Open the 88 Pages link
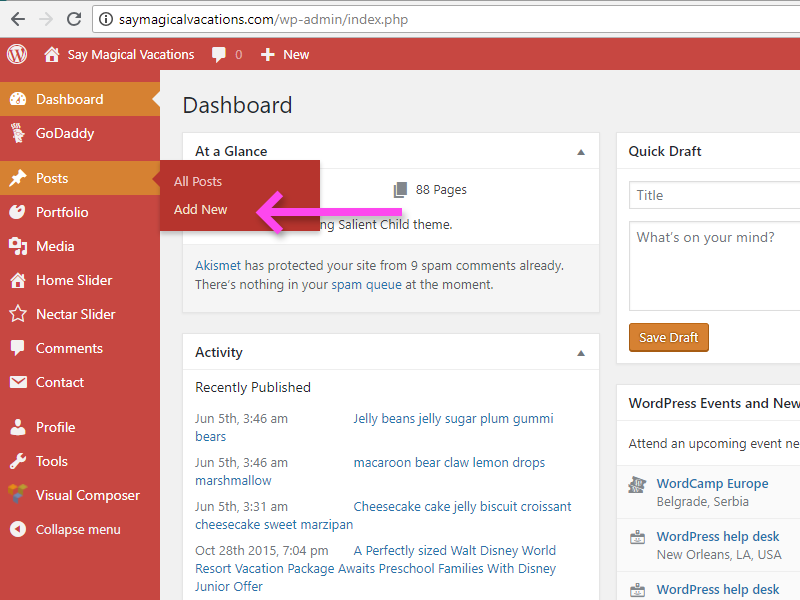This screenshot has height=600, width=800. click(441, 190)
